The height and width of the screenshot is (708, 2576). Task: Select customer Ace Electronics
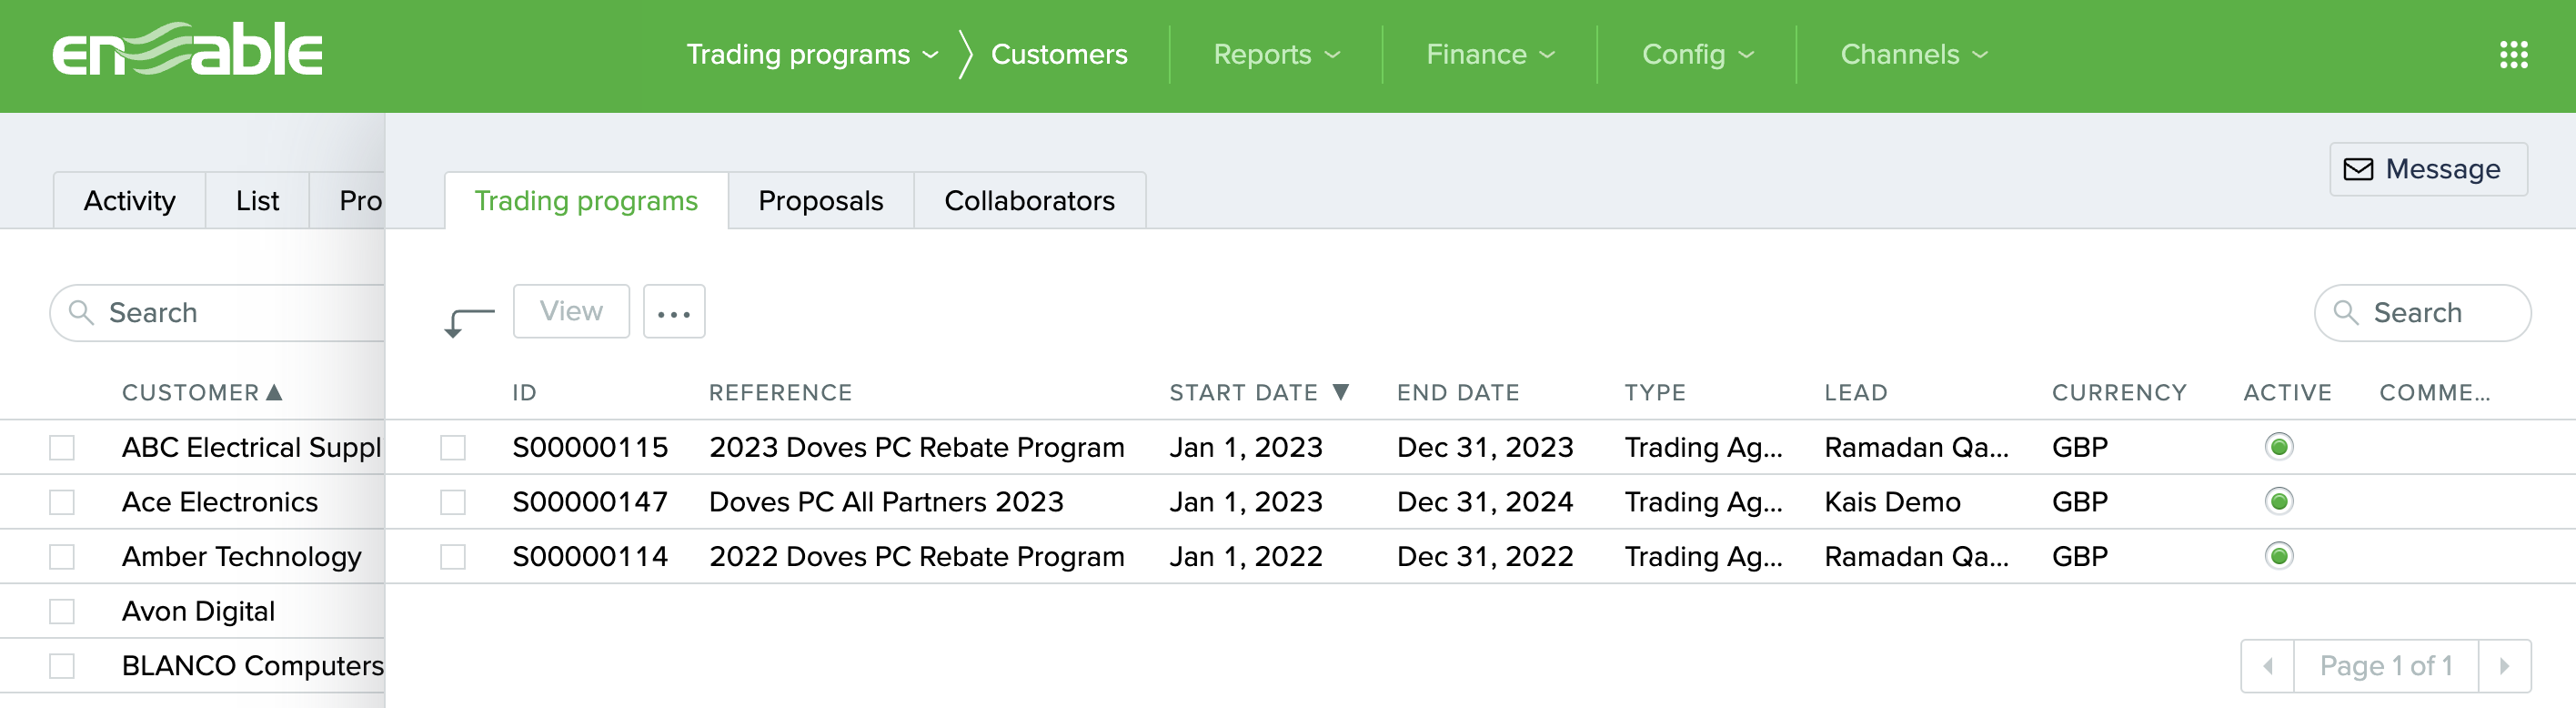click(x=219, y=502)
